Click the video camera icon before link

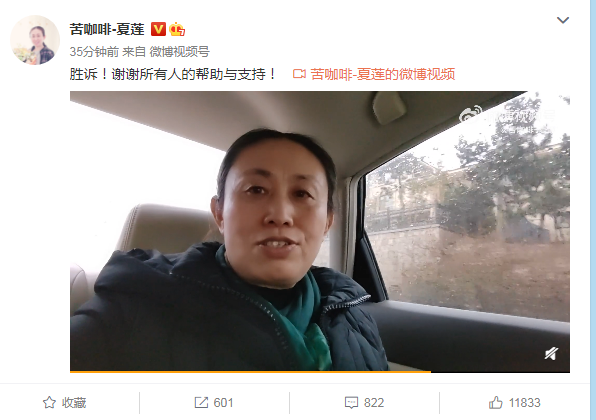(299, 74)
